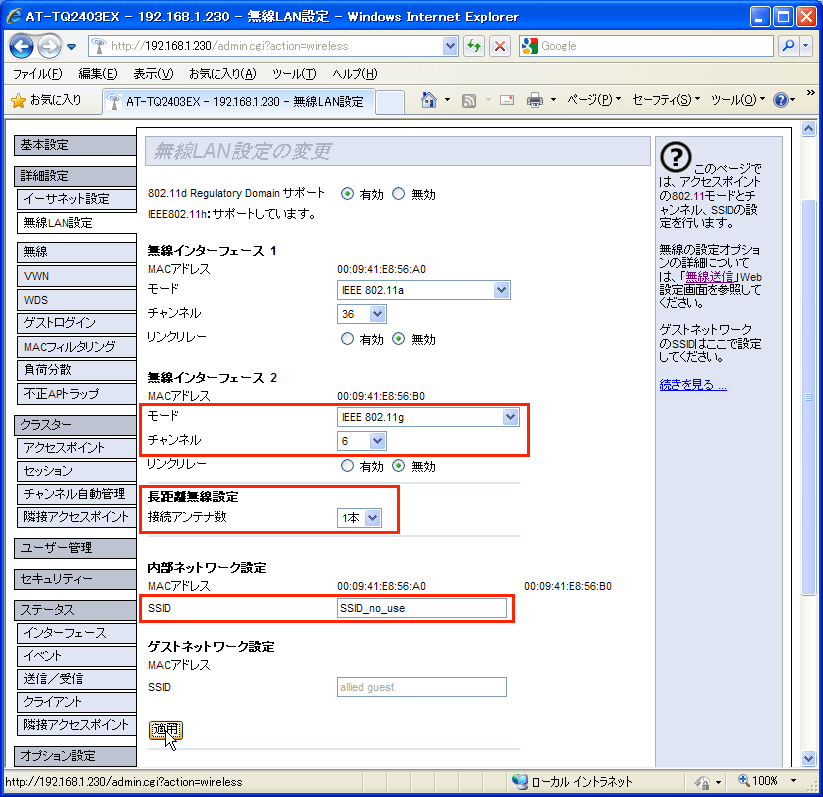This screenshot has height=797, width=823.
Task: Click the ローカル イントラネット zone icon
Action: click(520, 781)
